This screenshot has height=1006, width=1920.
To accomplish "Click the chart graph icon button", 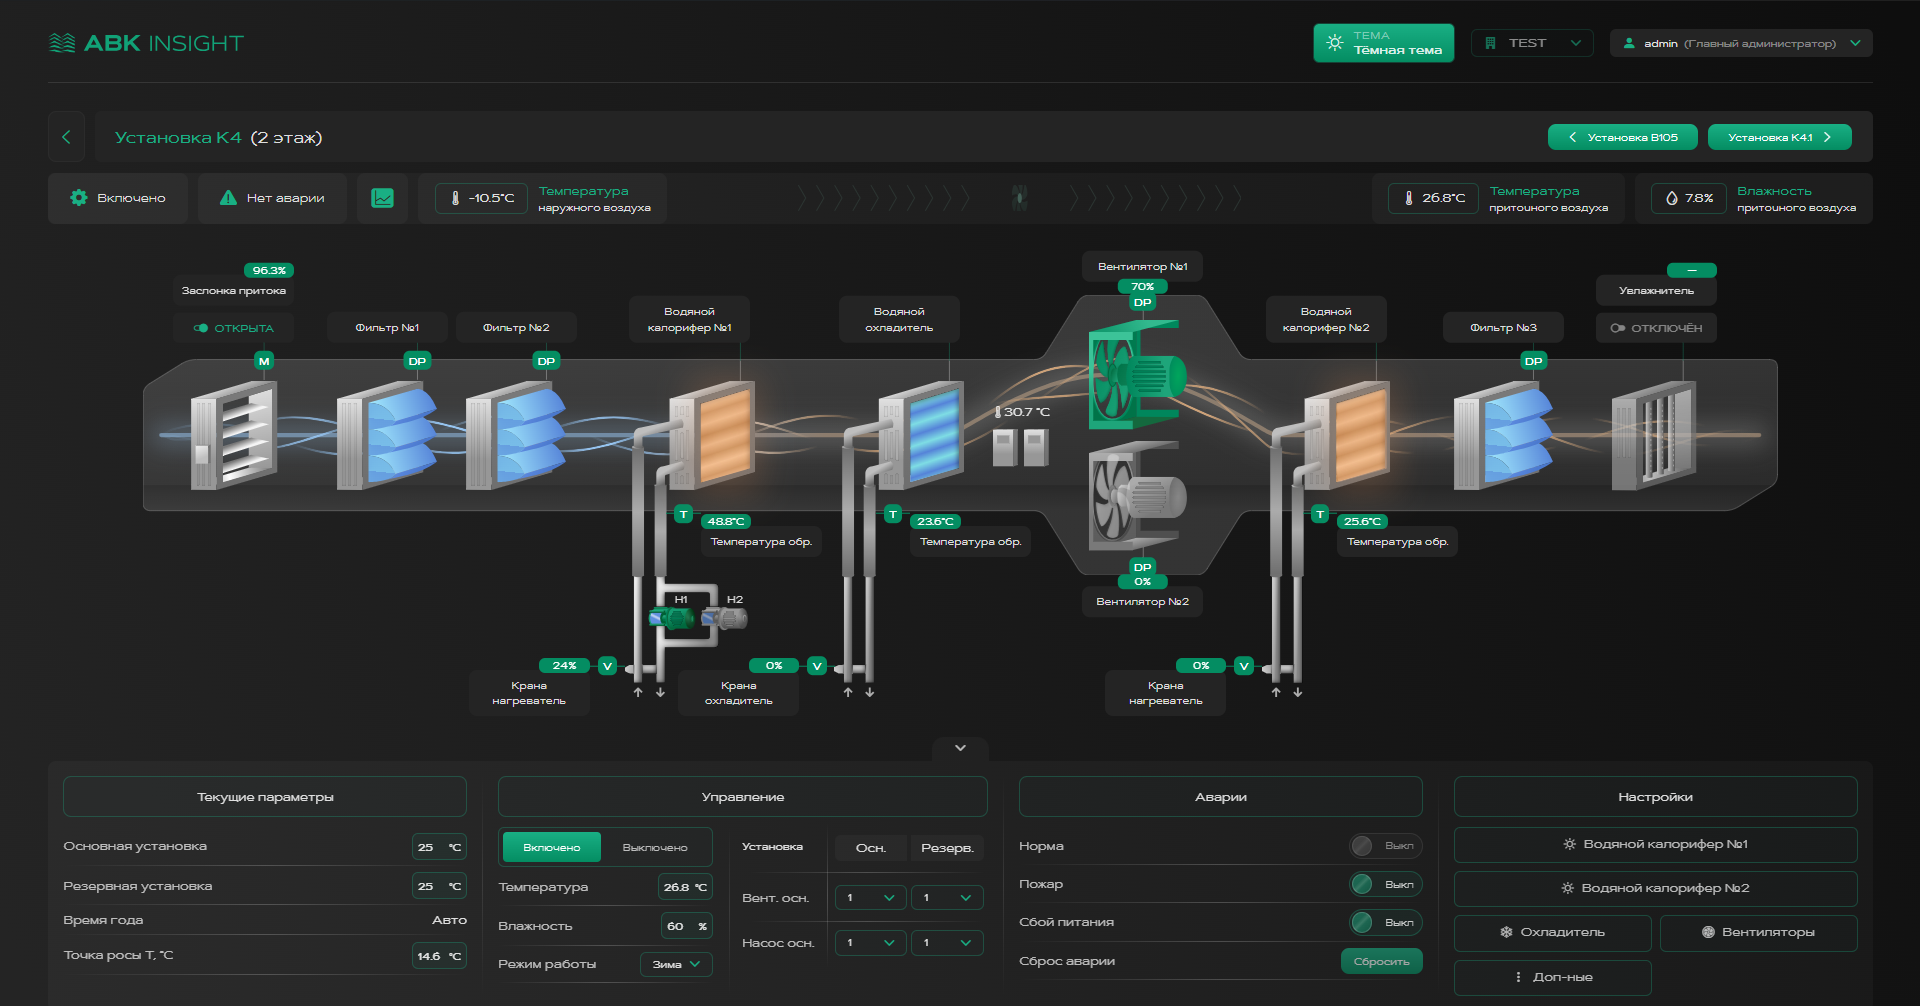I will click(x=382, y=198).
